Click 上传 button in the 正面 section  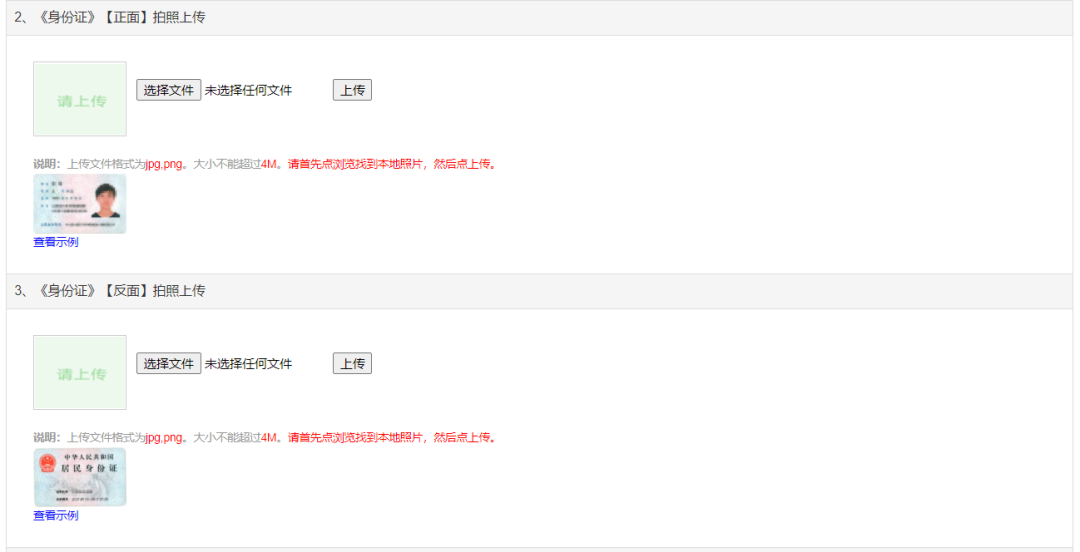click(353, 90)
